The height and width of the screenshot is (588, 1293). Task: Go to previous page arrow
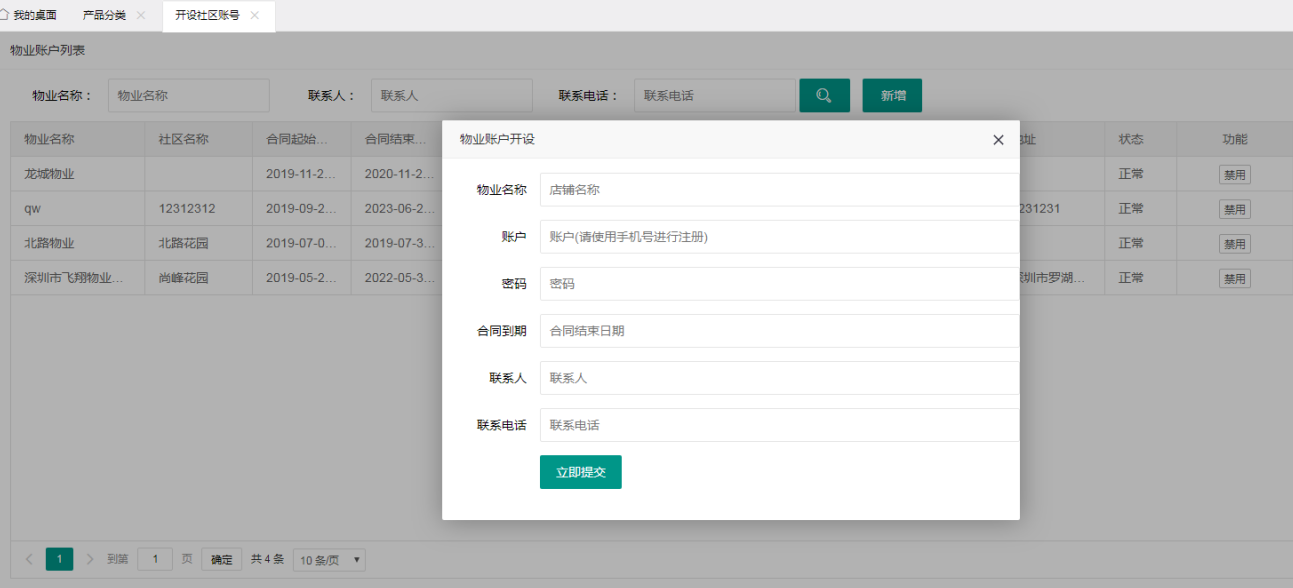coord(29,559)
